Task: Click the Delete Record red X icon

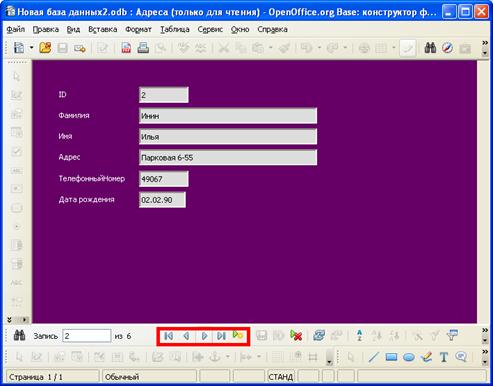Action: 296,335
